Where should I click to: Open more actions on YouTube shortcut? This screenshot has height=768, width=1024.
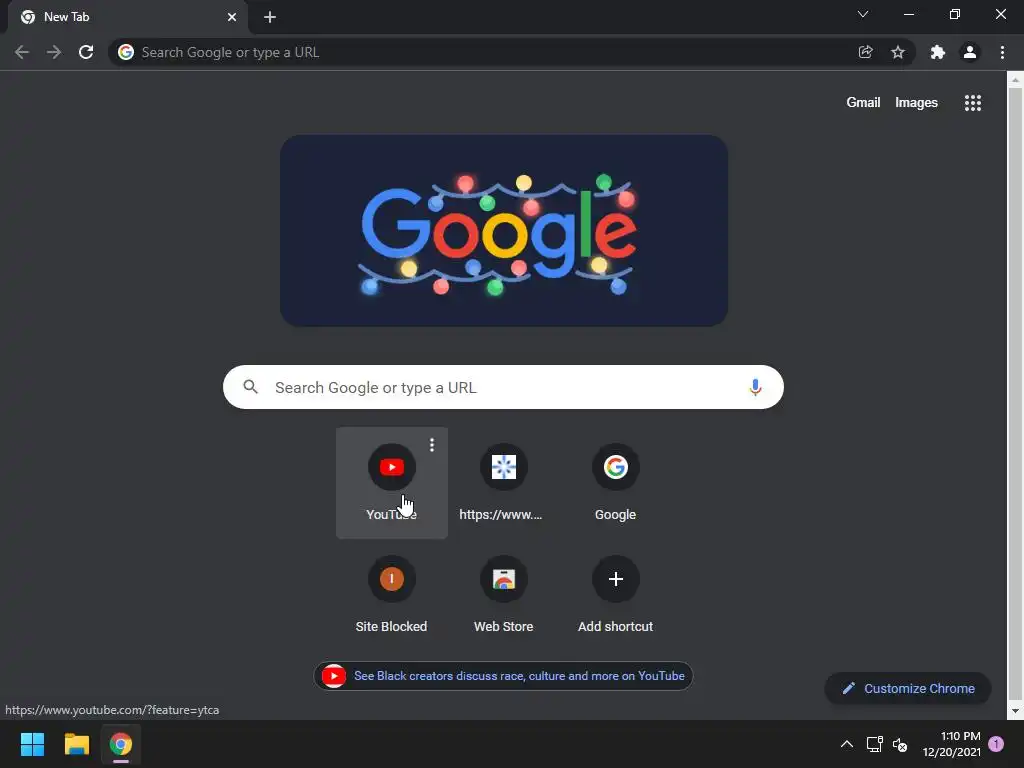coord(432,445)
